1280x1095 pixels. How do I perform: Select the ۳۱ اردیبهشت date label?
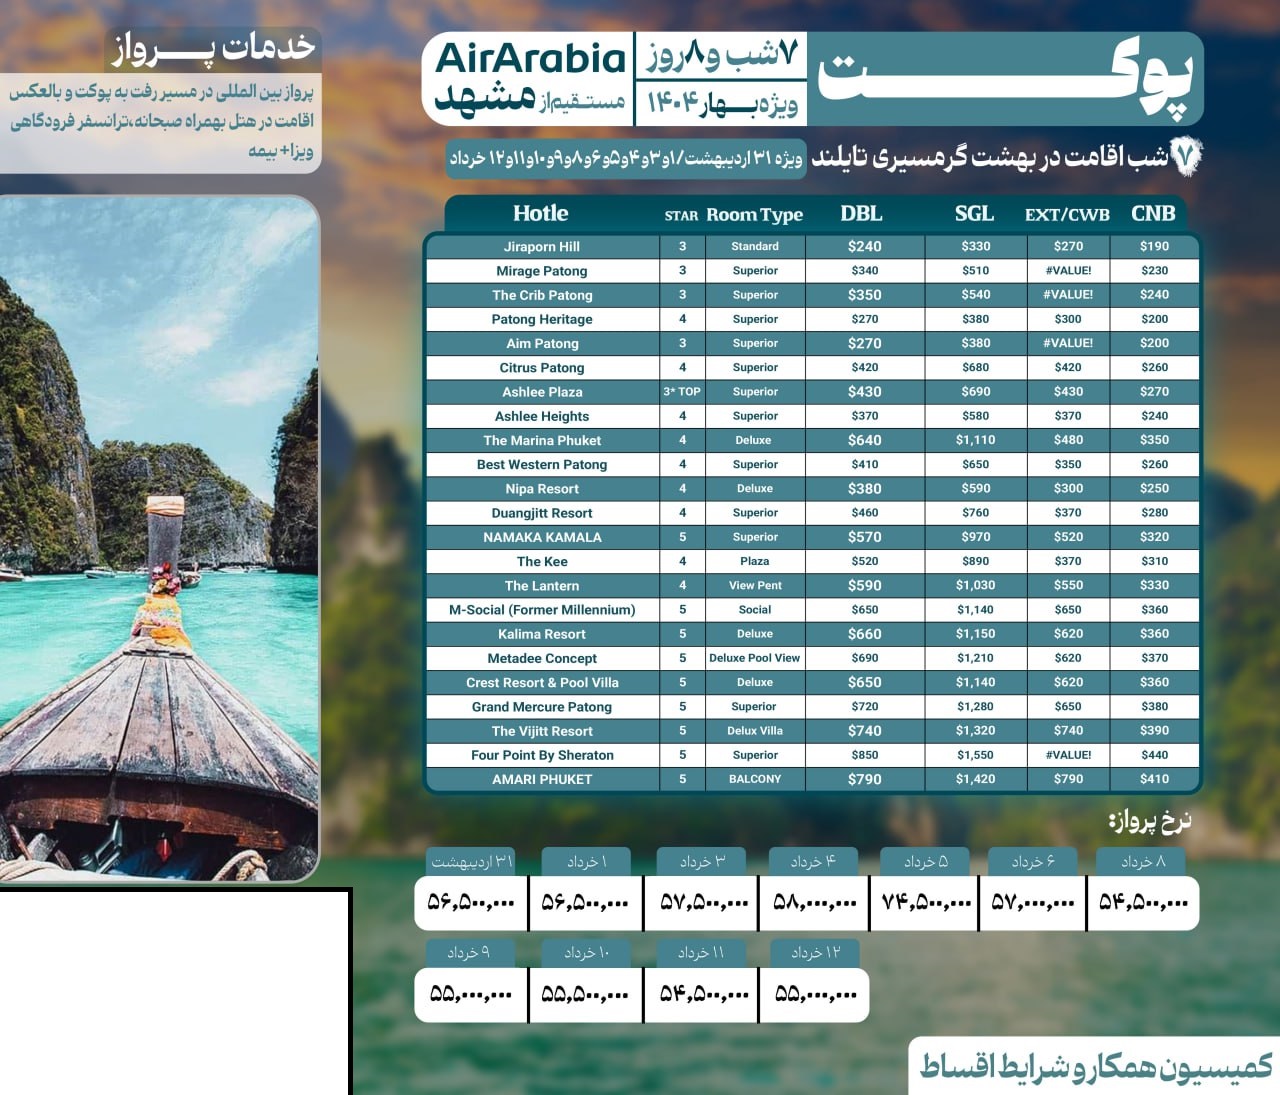(472, 861)
